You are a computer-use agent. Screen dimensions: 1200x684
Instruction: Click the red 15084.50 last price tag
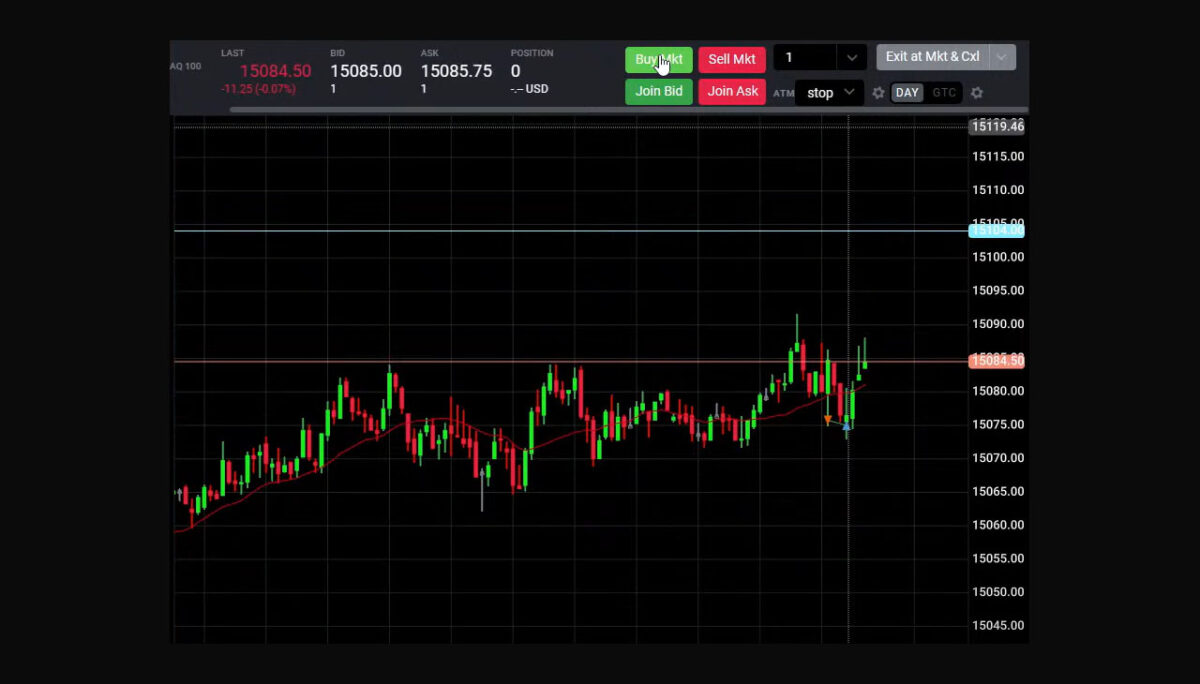tap(996, 361)
